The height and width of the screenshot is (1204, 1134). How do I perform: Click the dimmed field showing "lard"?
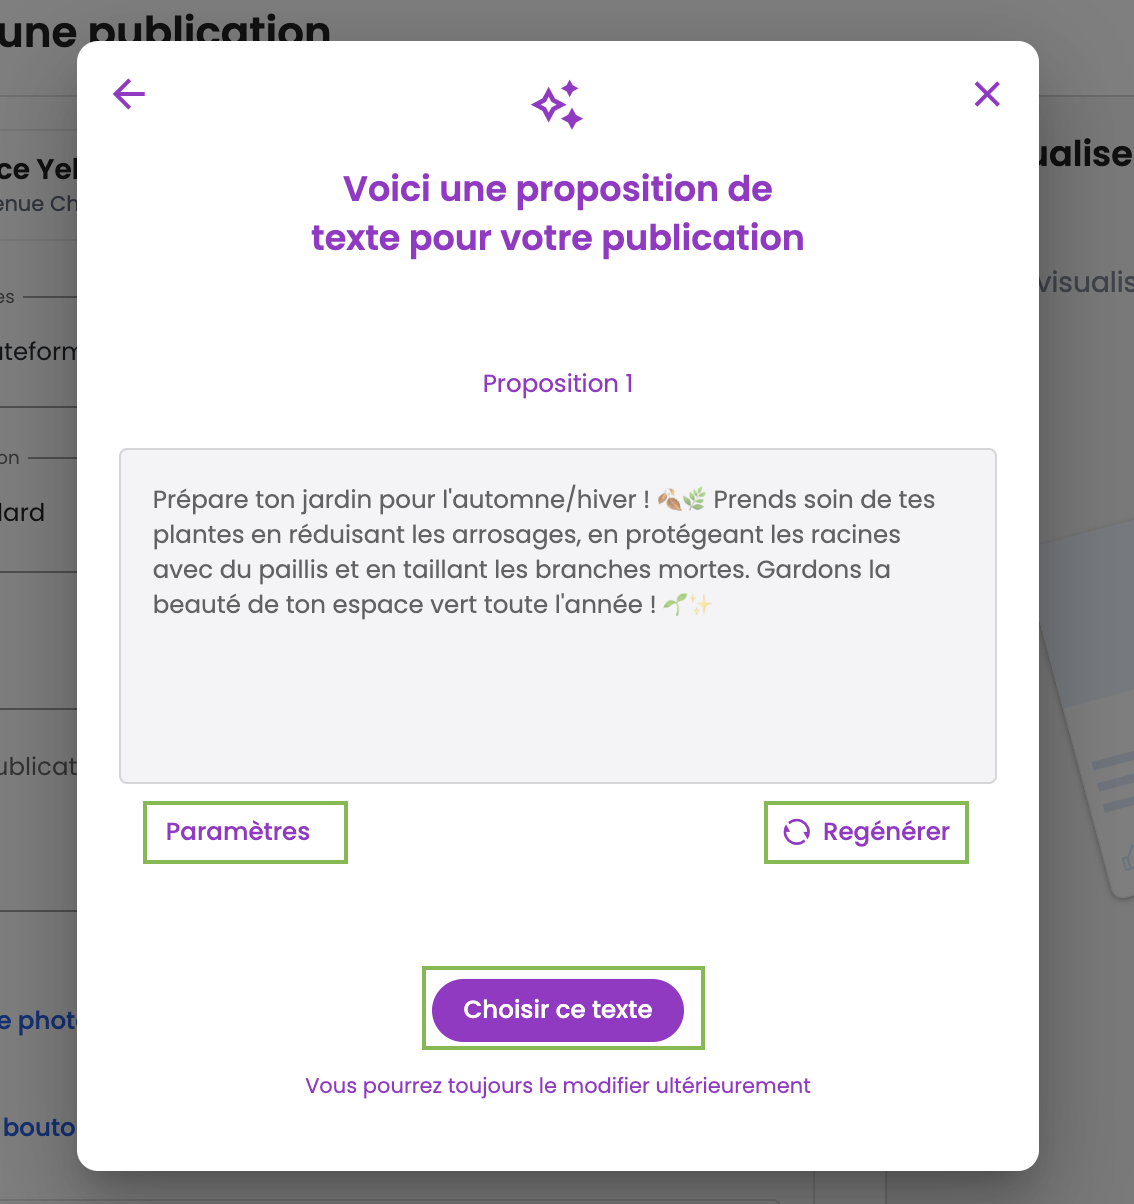(x=24, y=513)
